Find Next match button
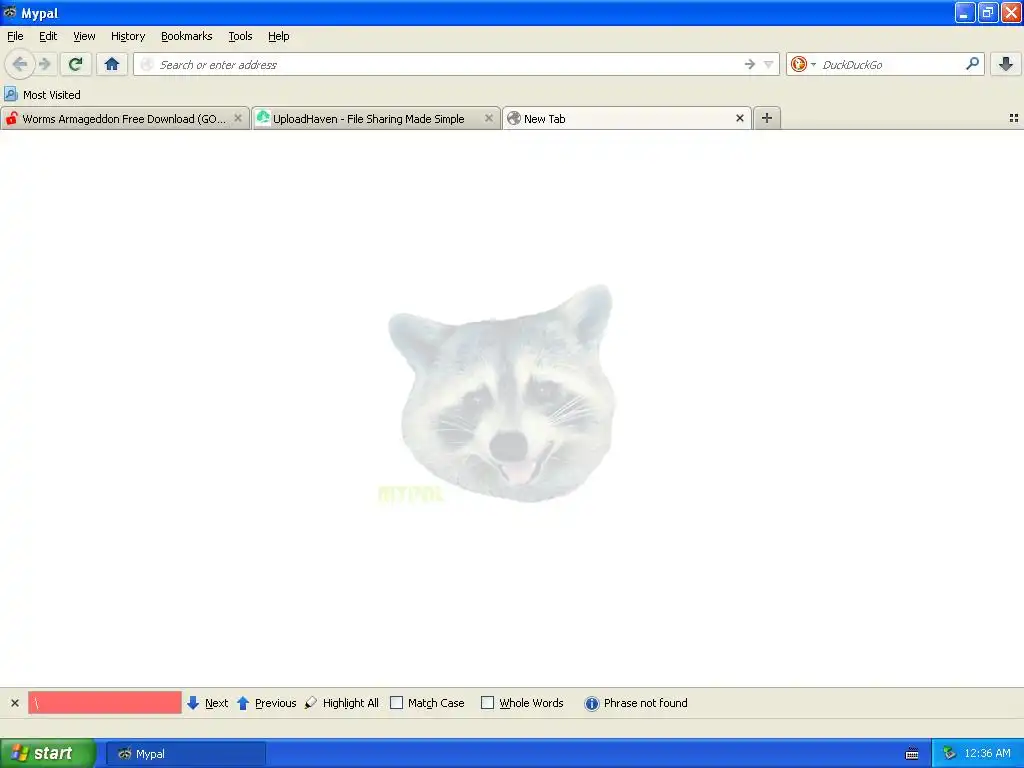The height and width of the screenshot is (768, 1024). (208, 703)
